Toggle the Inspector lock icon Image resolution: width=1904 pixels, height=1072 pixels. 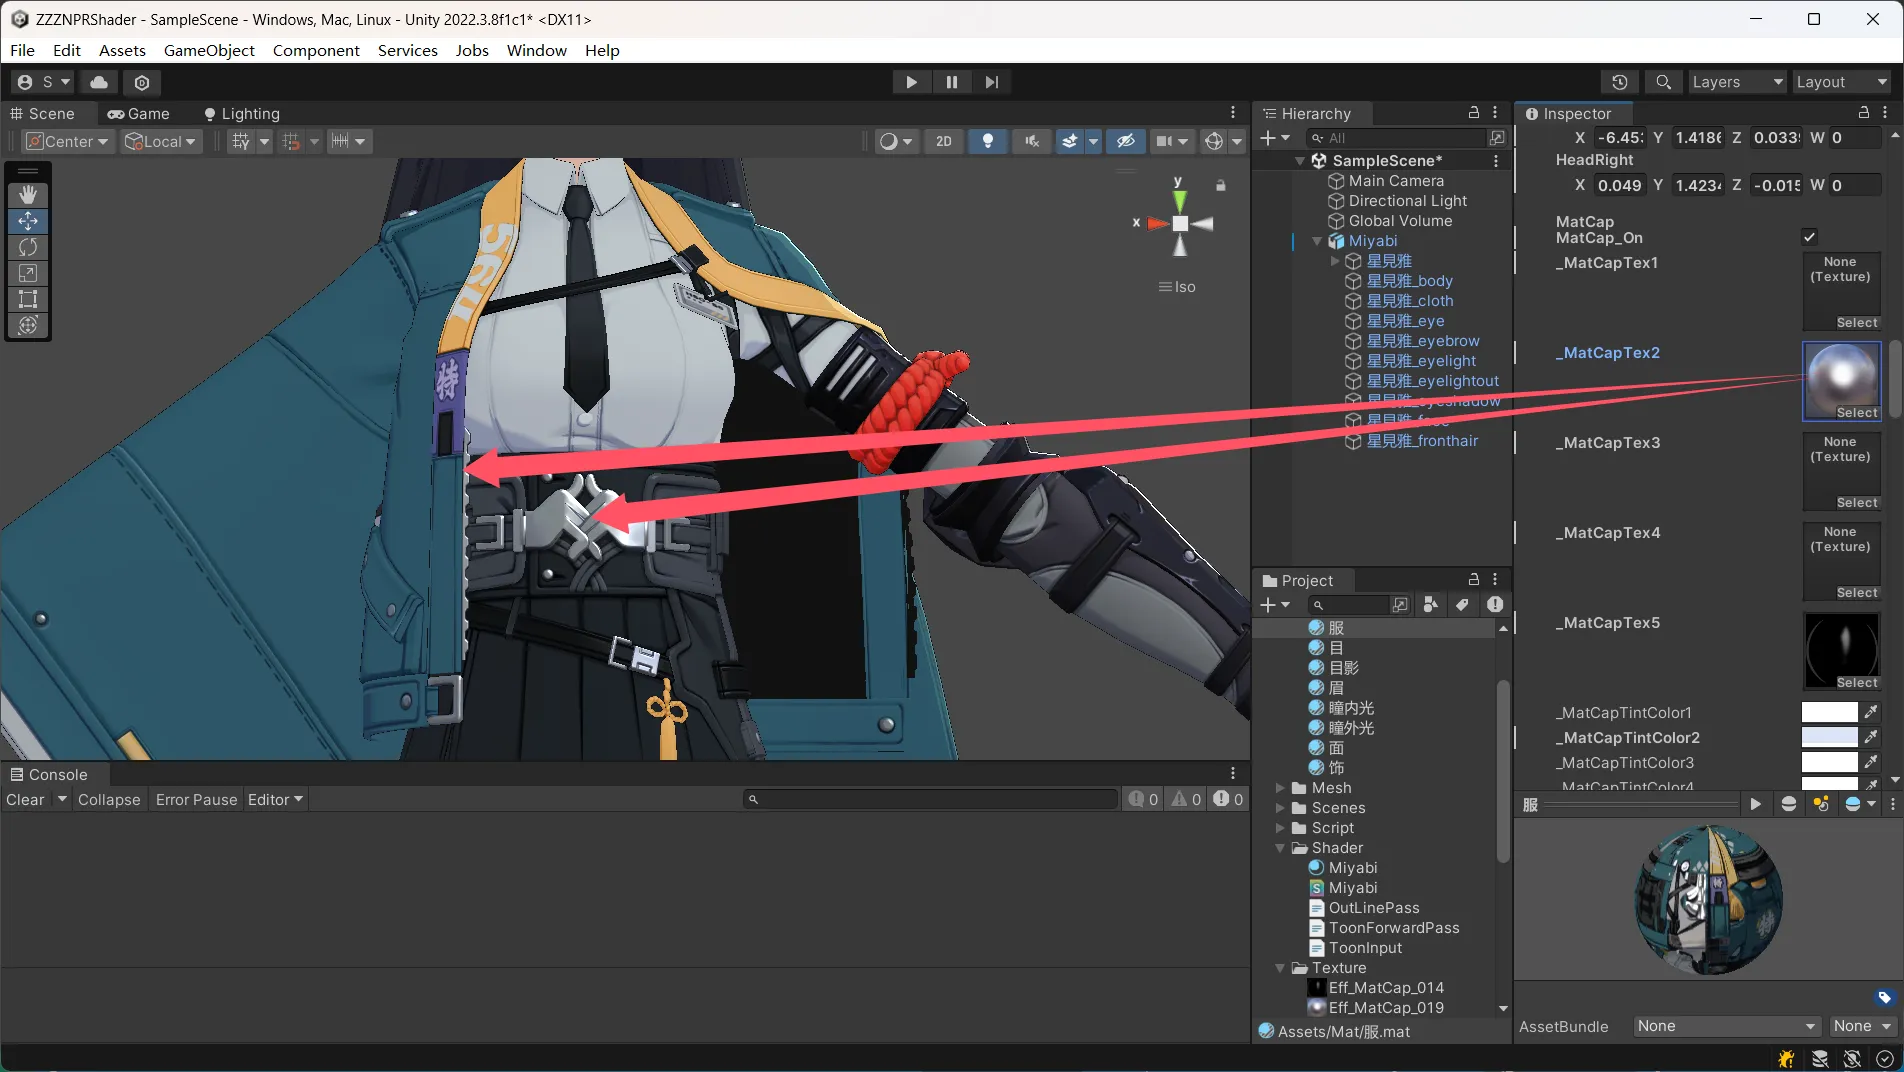pyautogui.click(x=1863, y=113)
